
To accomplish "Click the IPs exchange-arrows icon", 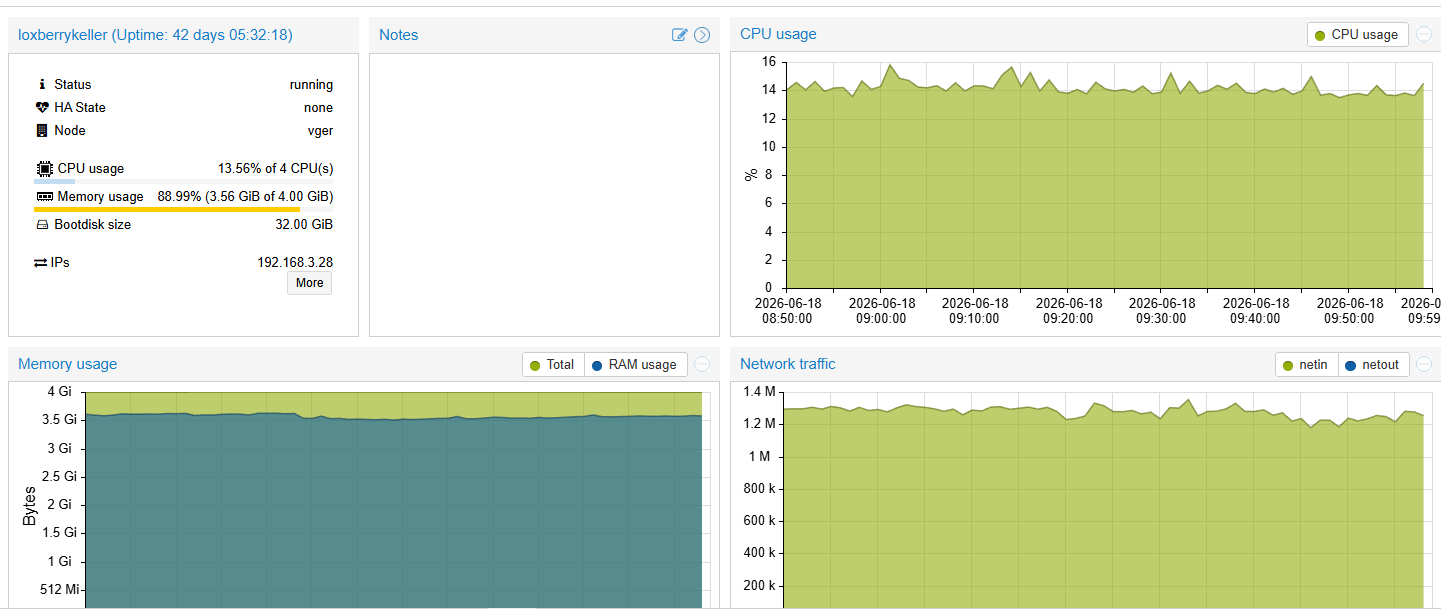I will [41, 263].
